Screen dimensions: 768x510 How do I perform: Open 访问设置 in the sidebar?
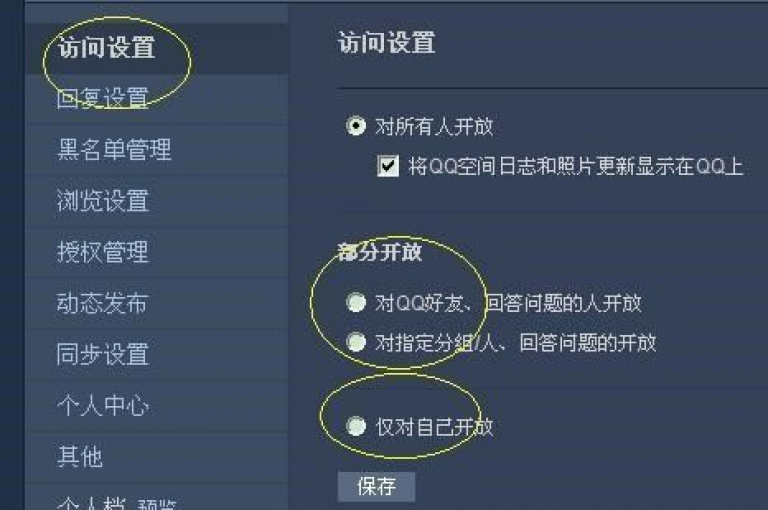coord(157,48)
